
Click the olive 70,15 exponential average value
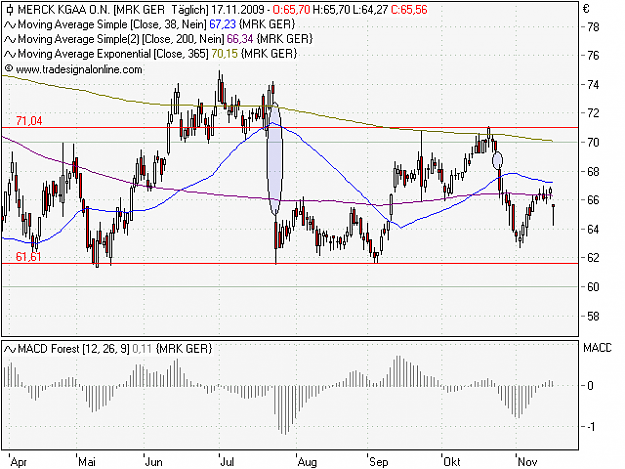click(x=224, y=54)
